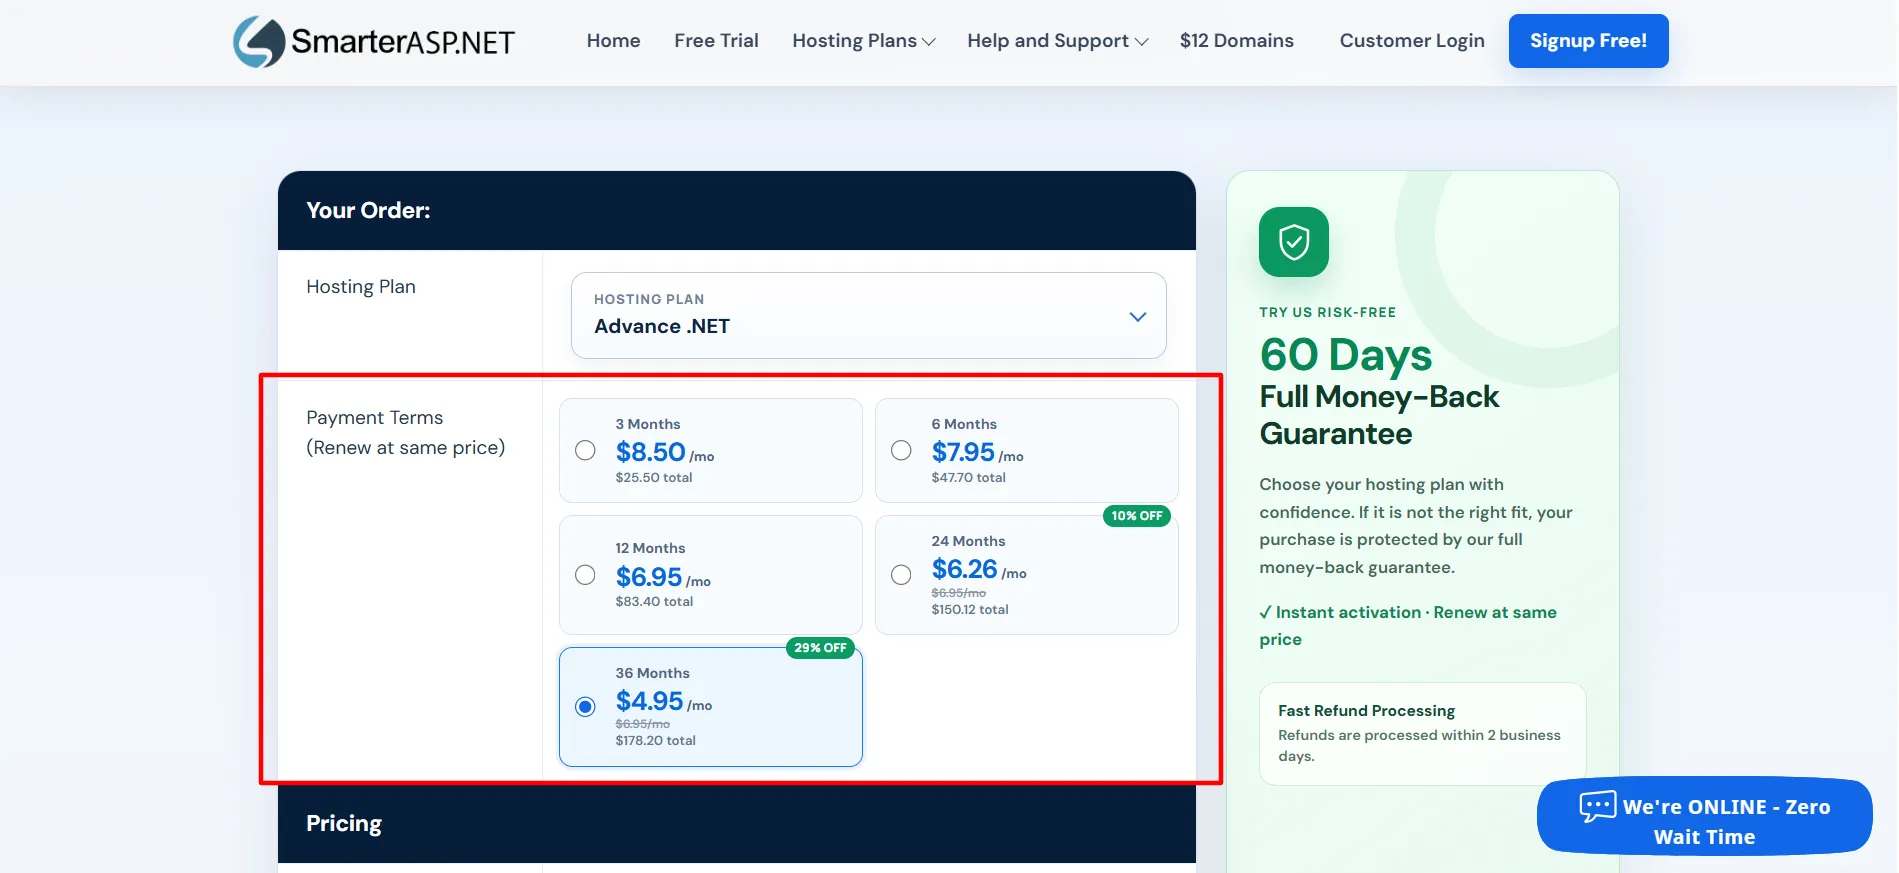Select the 36 Months payment term
The image size is (1899, 873).
pyautogui.click(x=711, y=707)
